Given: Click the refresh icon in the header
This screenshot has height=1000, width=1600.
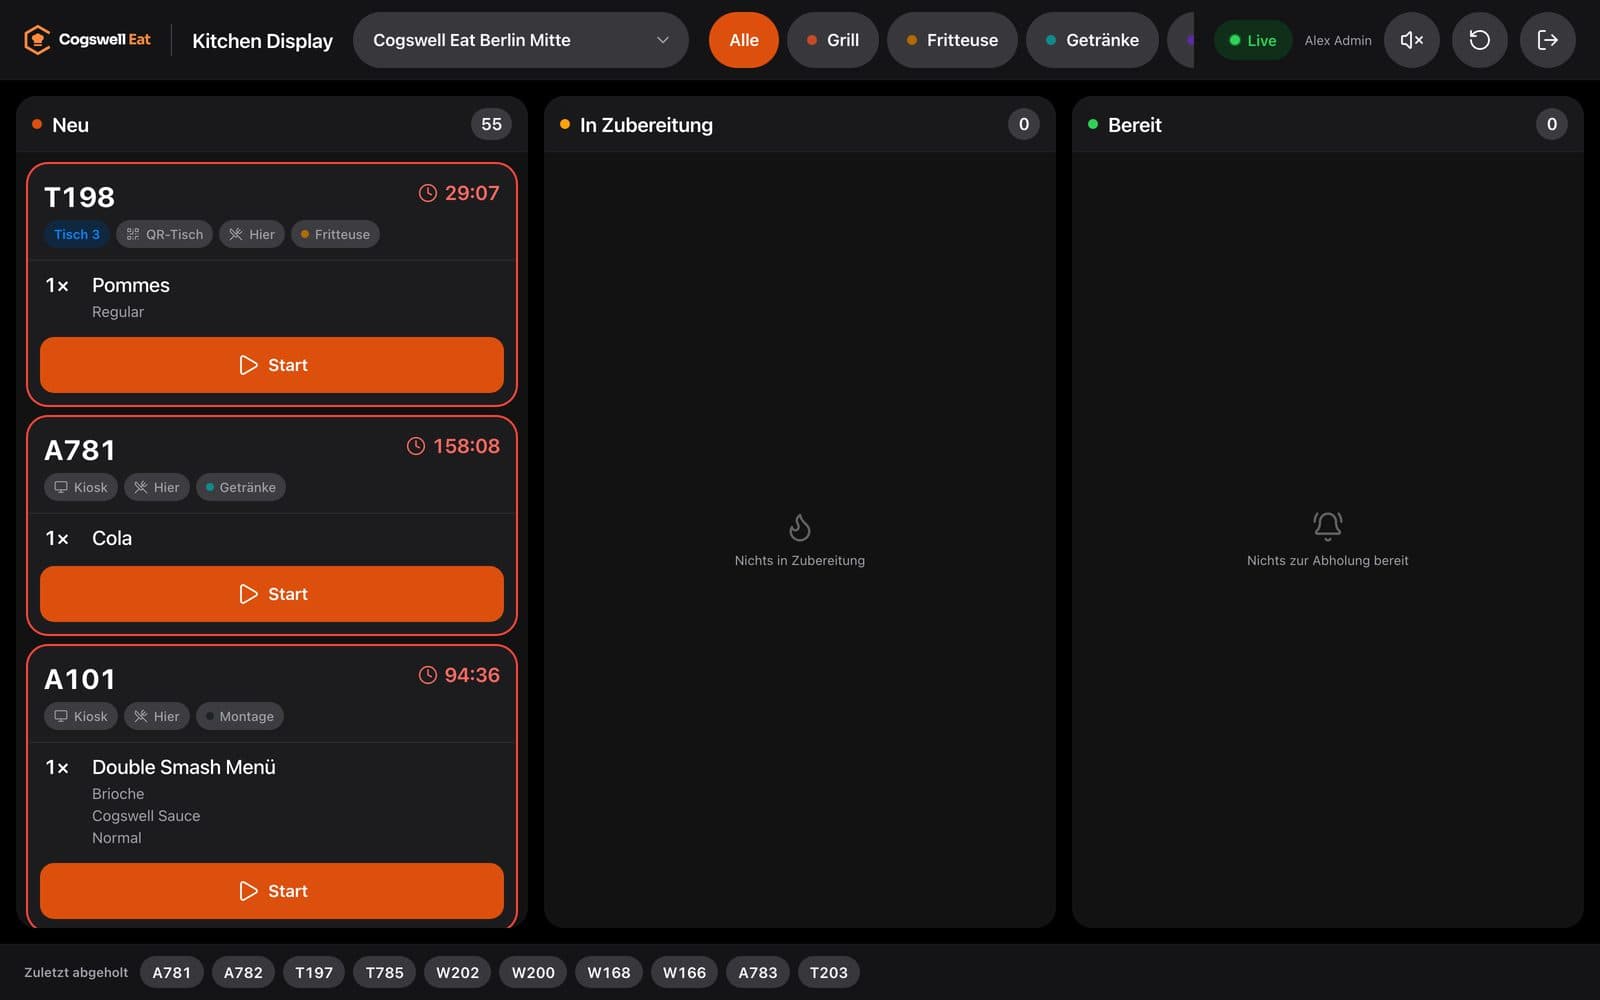Looking at the screenshot, I should pyautogui.click(x=1479, y=40).
